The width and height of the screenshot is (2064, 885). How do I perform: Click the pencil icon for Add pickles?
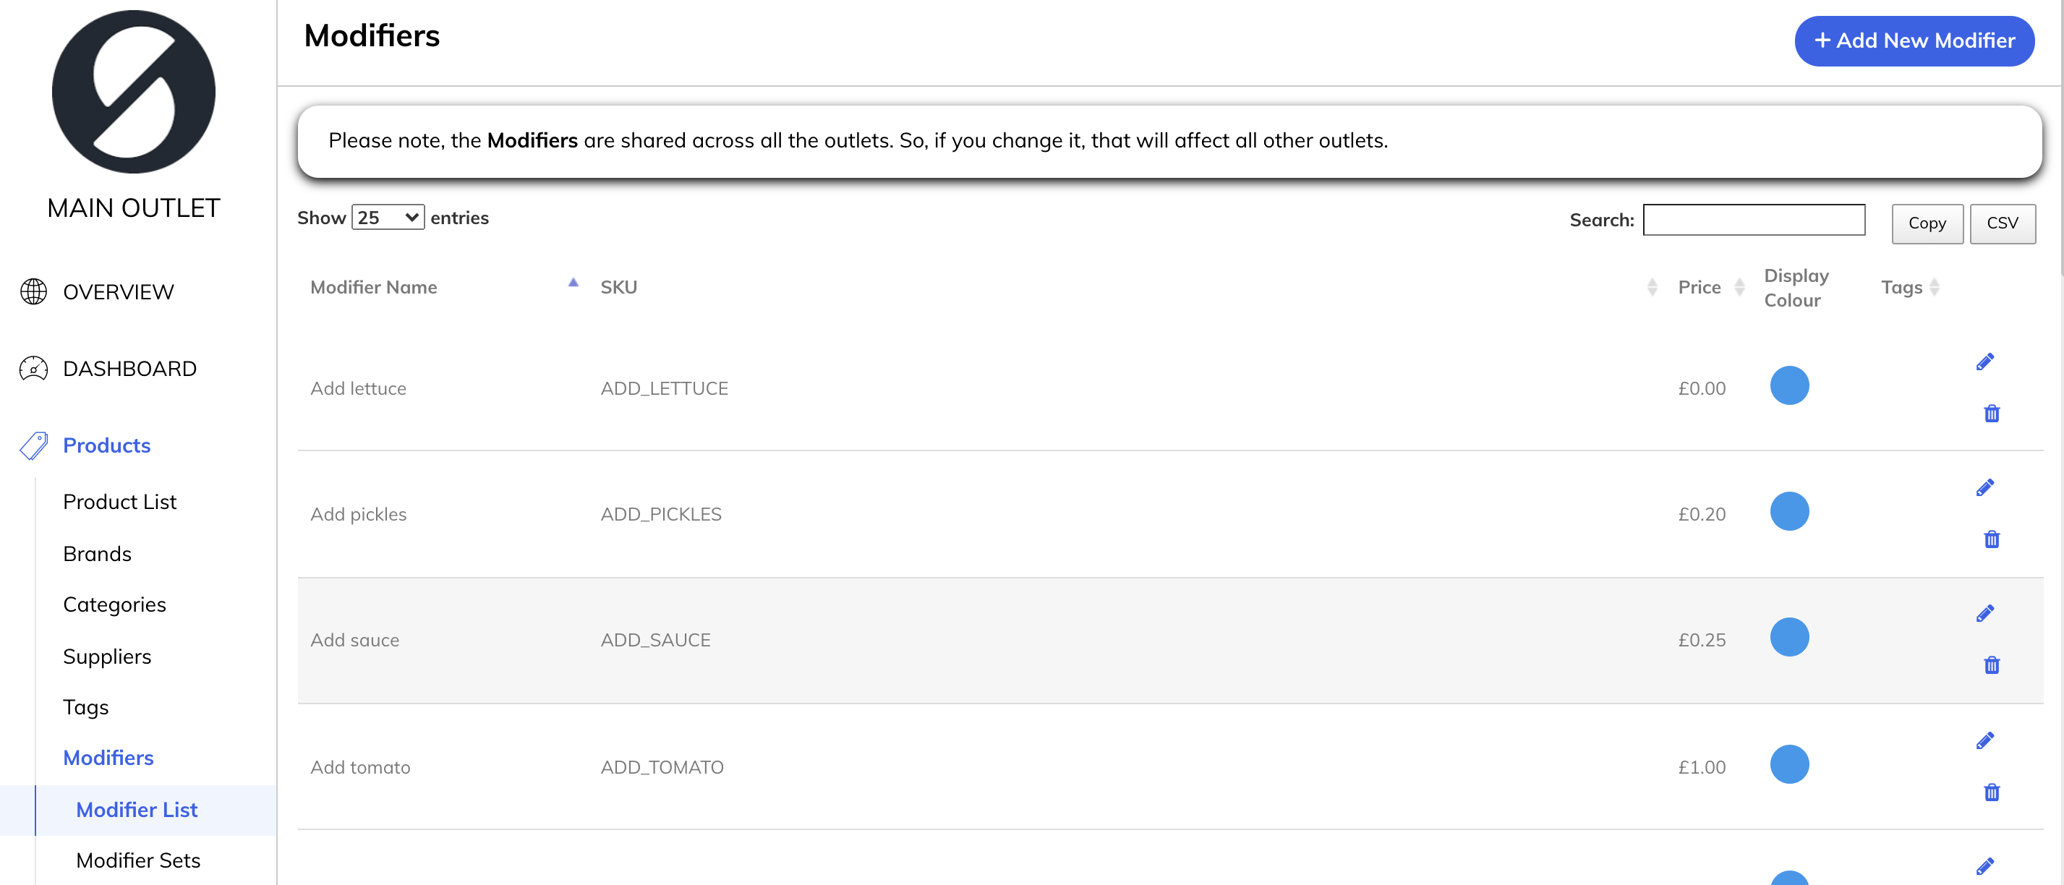coord(1985,488)
